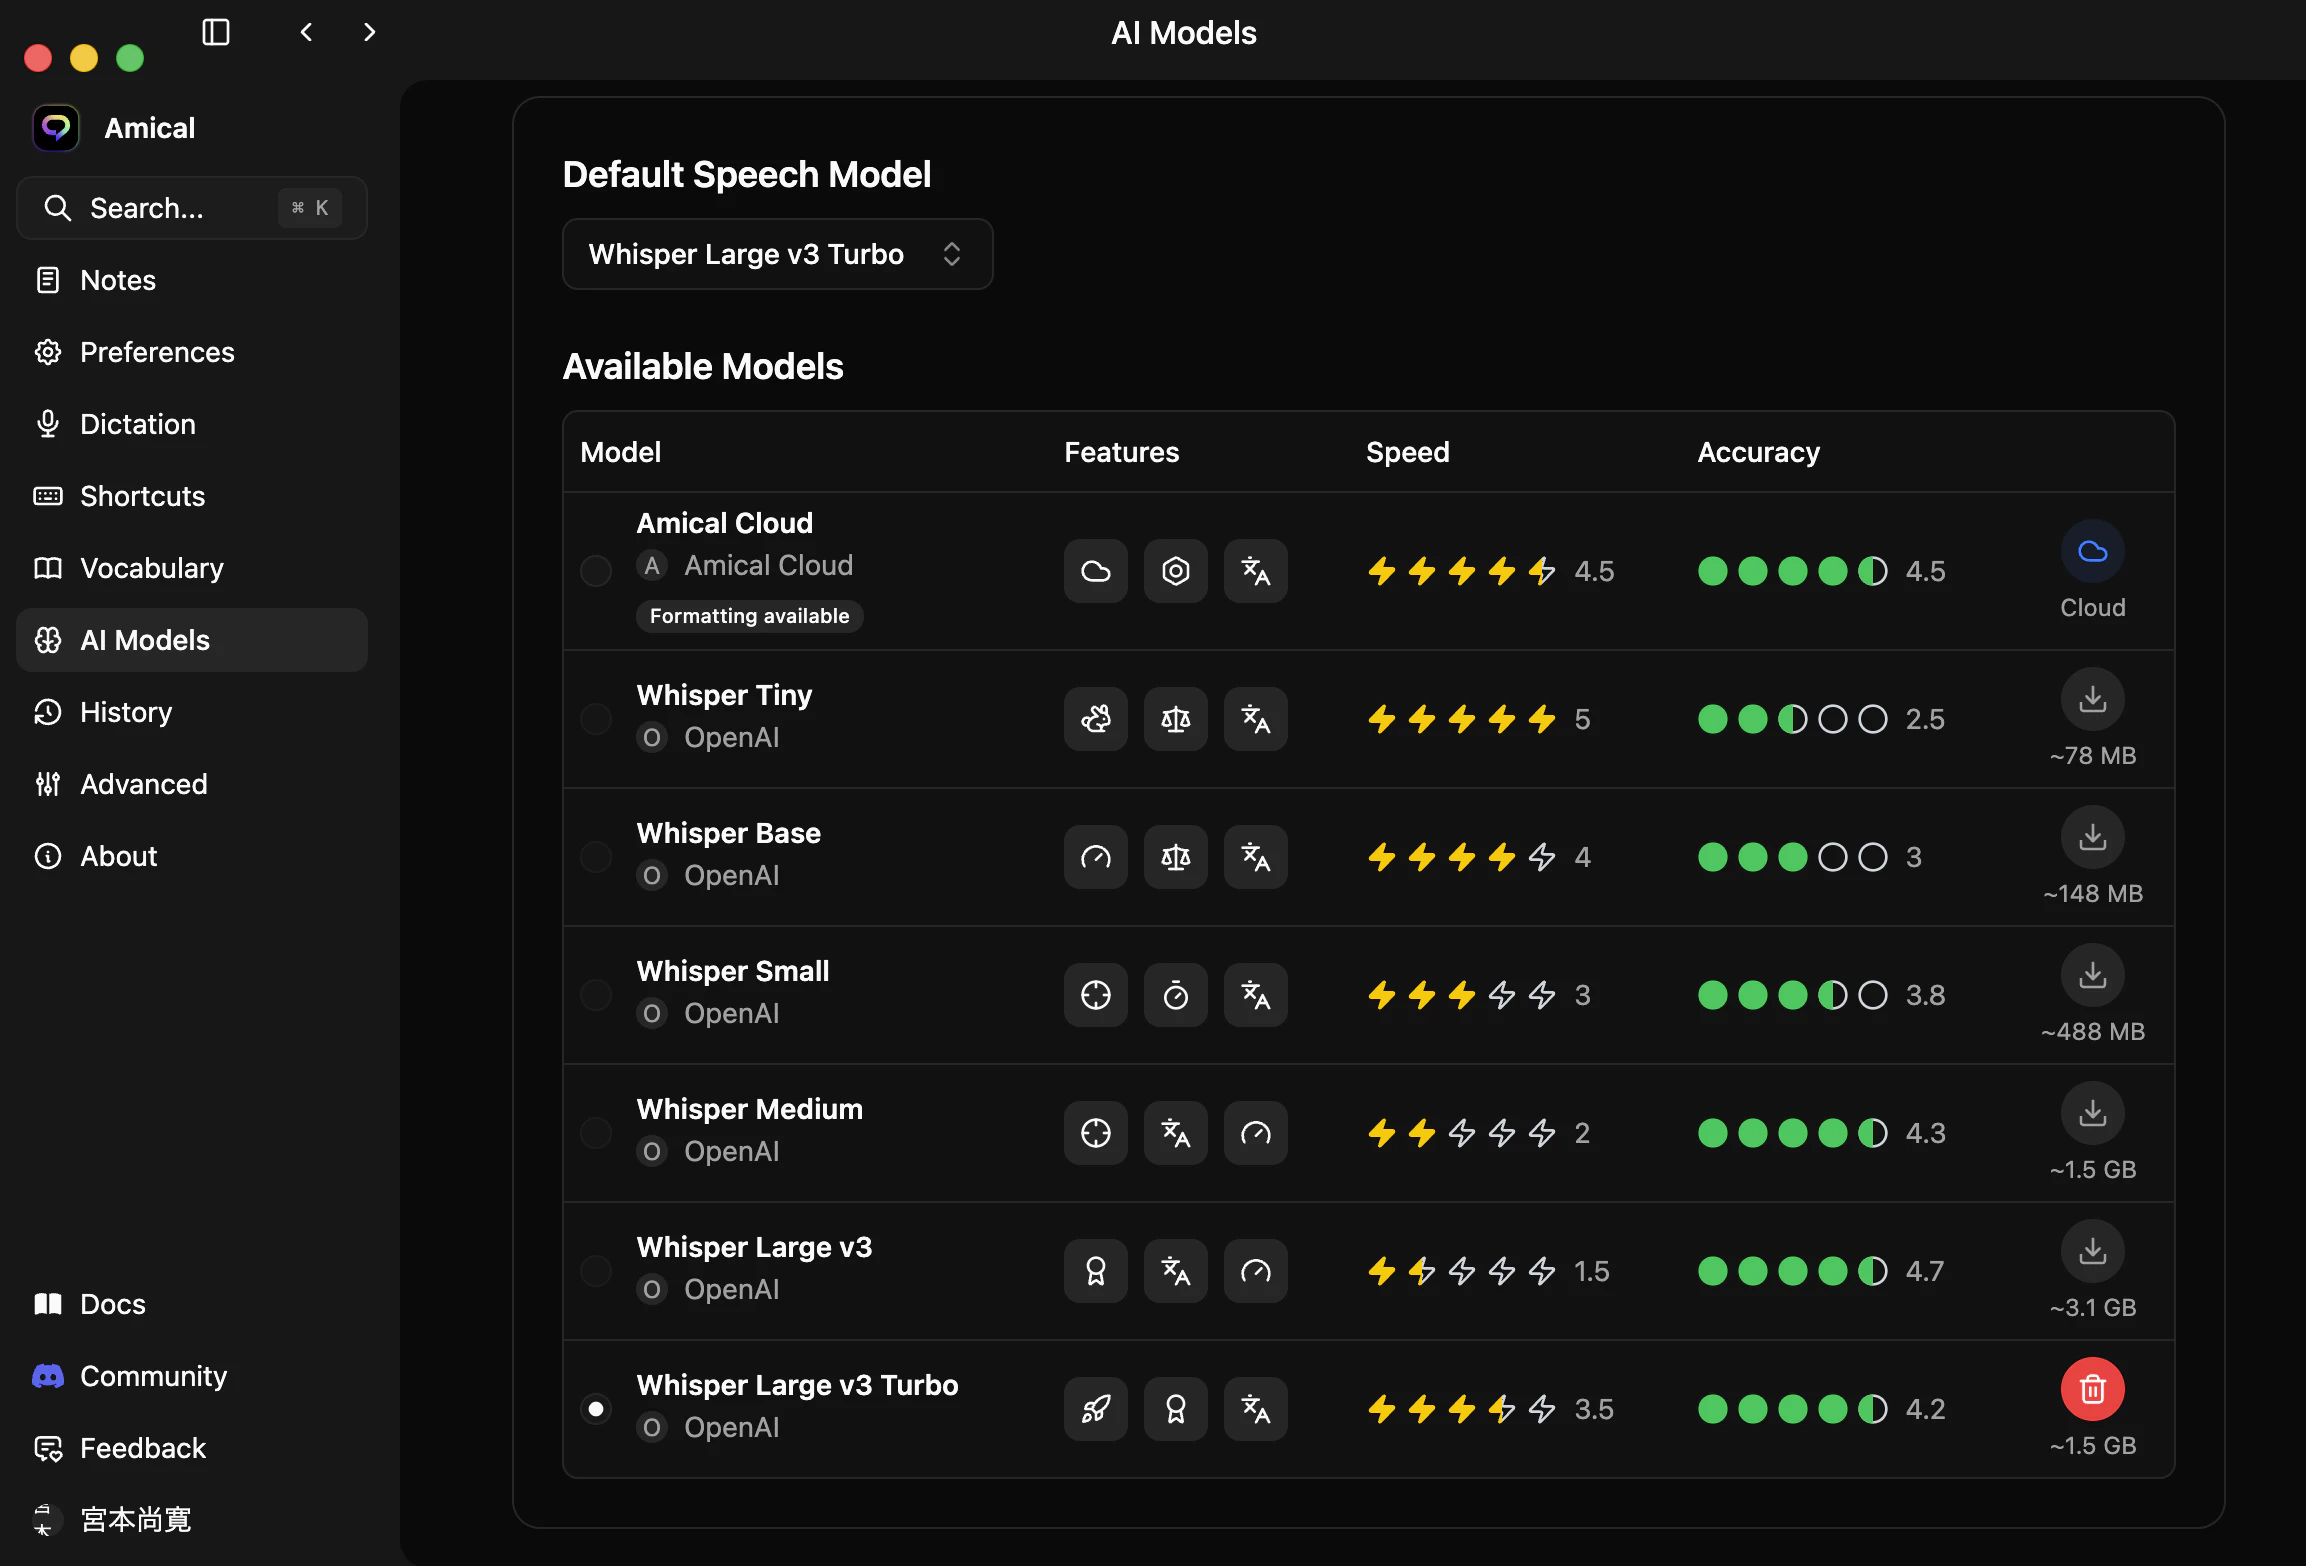Open the Notes section

pos(192,280)
